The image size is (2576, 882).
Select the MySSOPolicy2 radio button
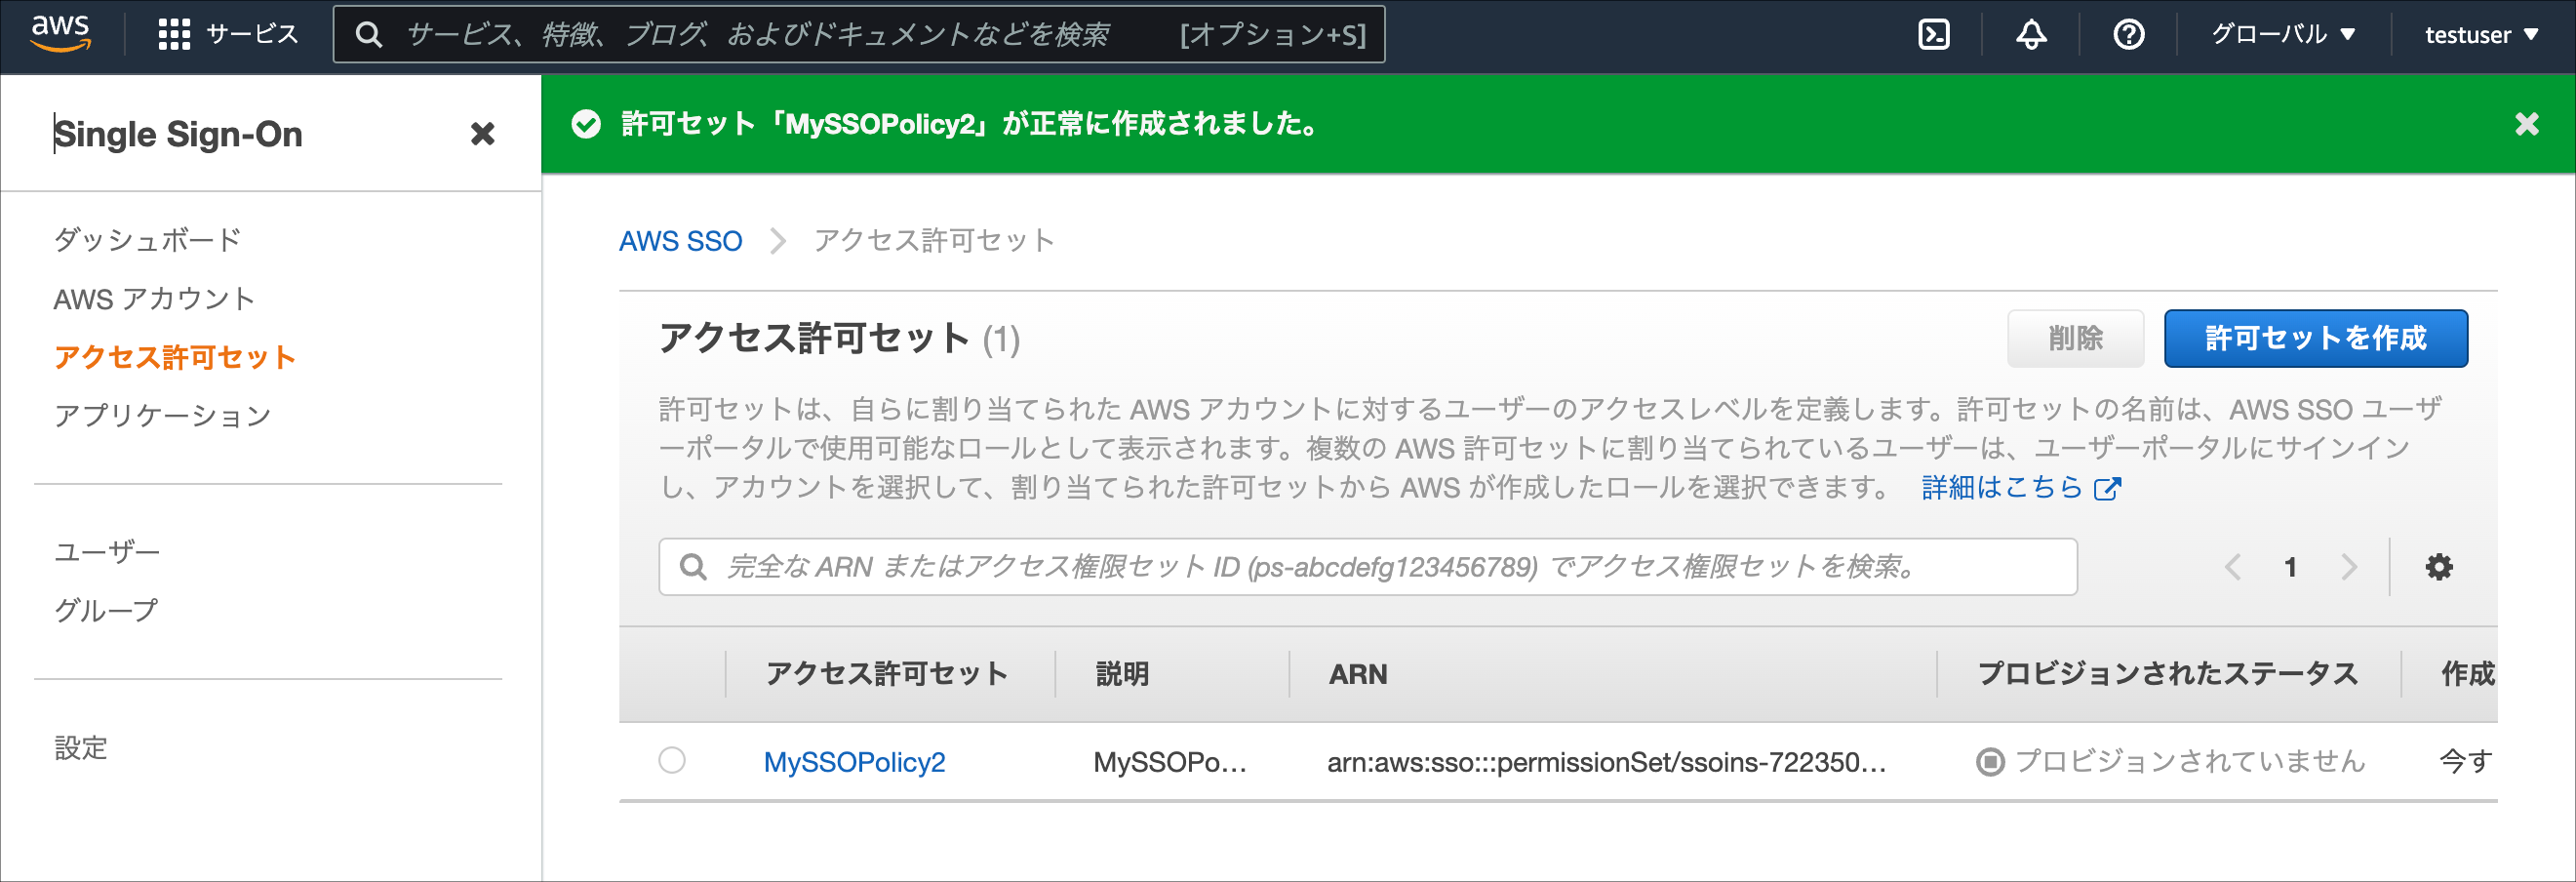pos(672,760)
